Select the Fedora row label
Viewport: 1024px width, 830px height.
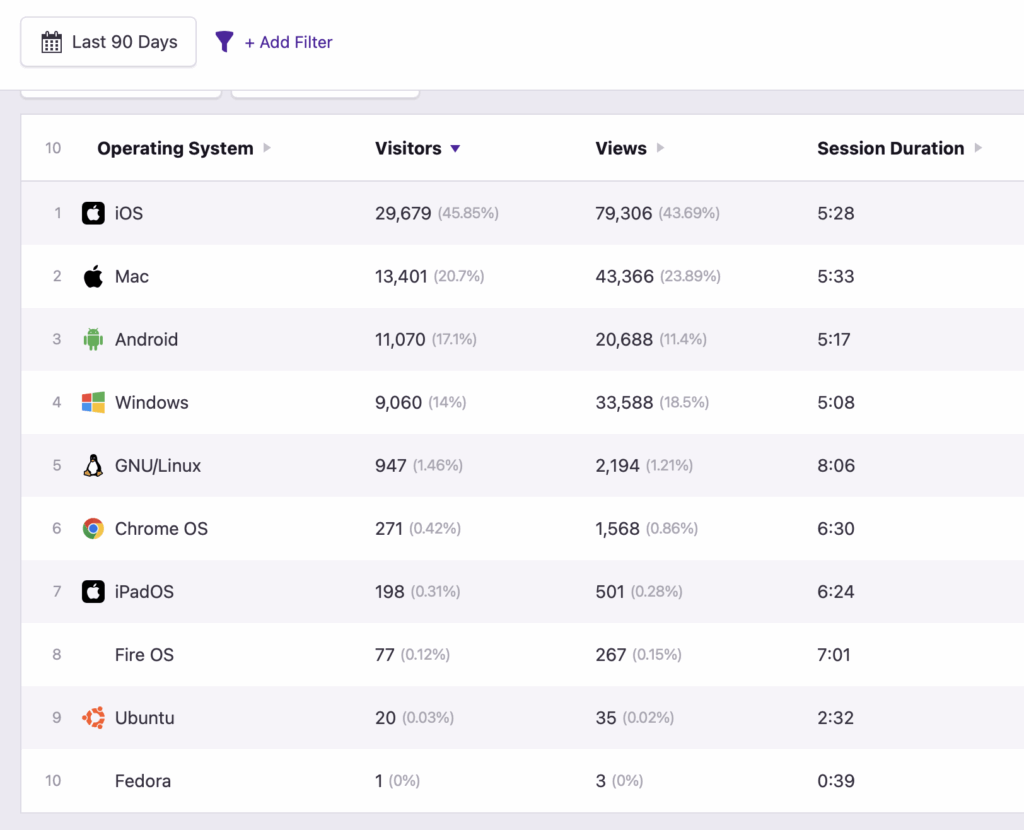142,780
